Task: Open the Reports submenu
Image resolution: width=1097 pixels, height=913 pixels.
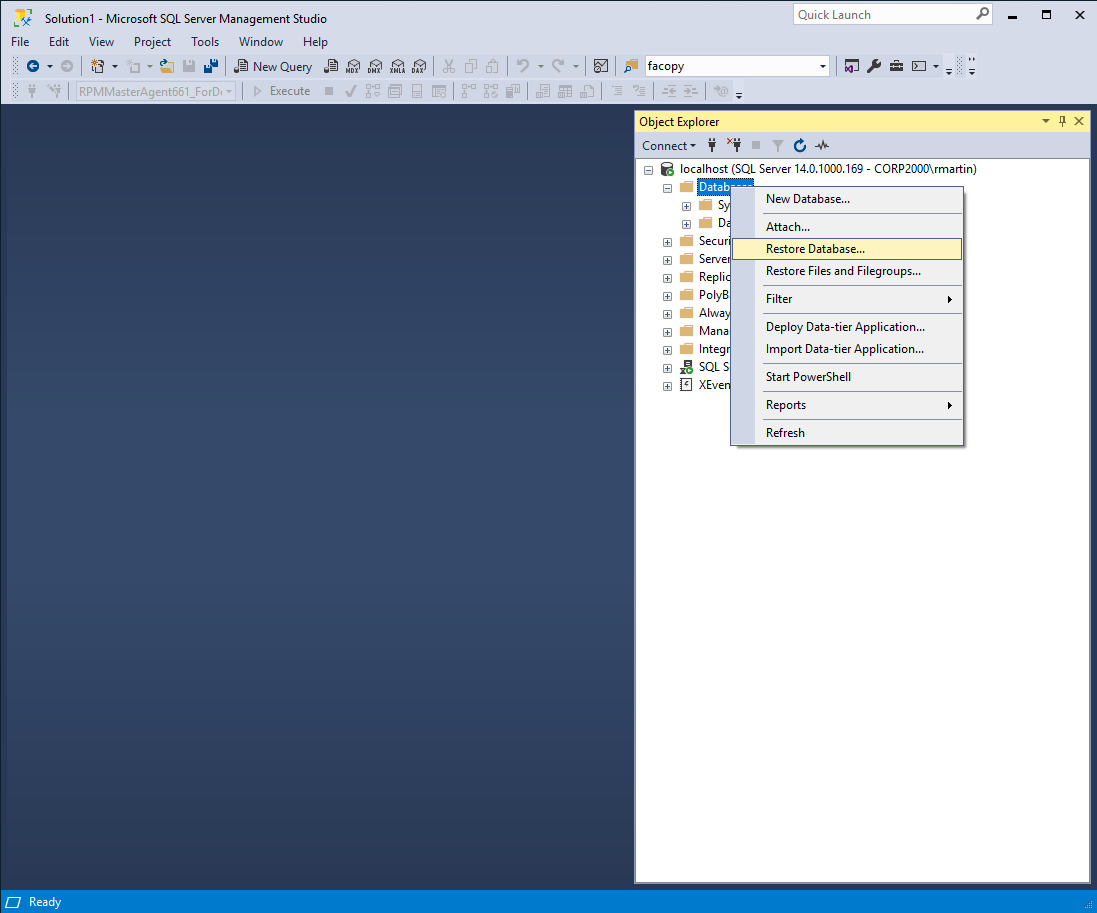Action: coord(847,405)
